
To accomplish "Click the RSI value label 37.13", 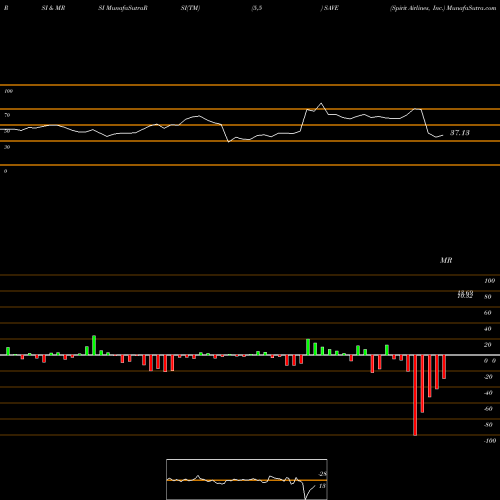I will coord(460,133).
